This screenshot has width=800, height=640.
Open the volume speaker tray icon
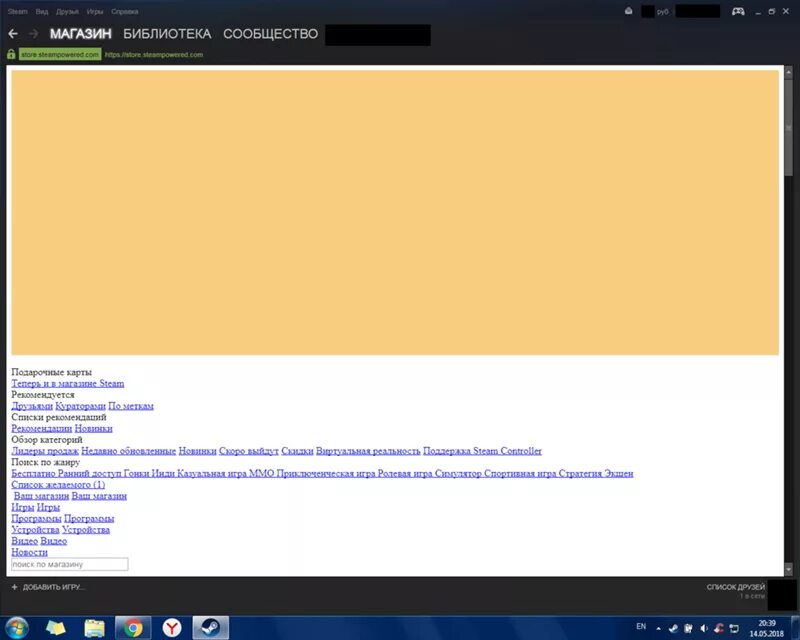click(x=704, y=628)
